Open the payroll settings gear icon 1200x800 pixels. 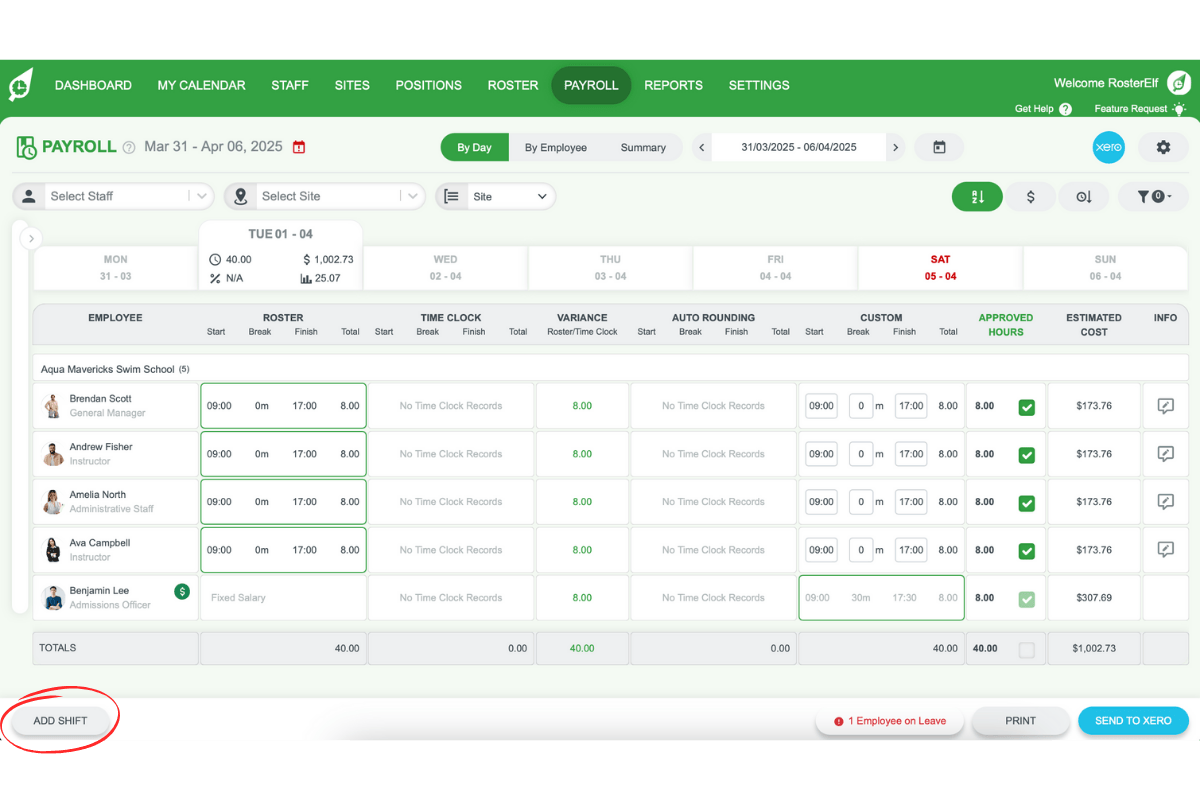click(x=1162, y=147)
